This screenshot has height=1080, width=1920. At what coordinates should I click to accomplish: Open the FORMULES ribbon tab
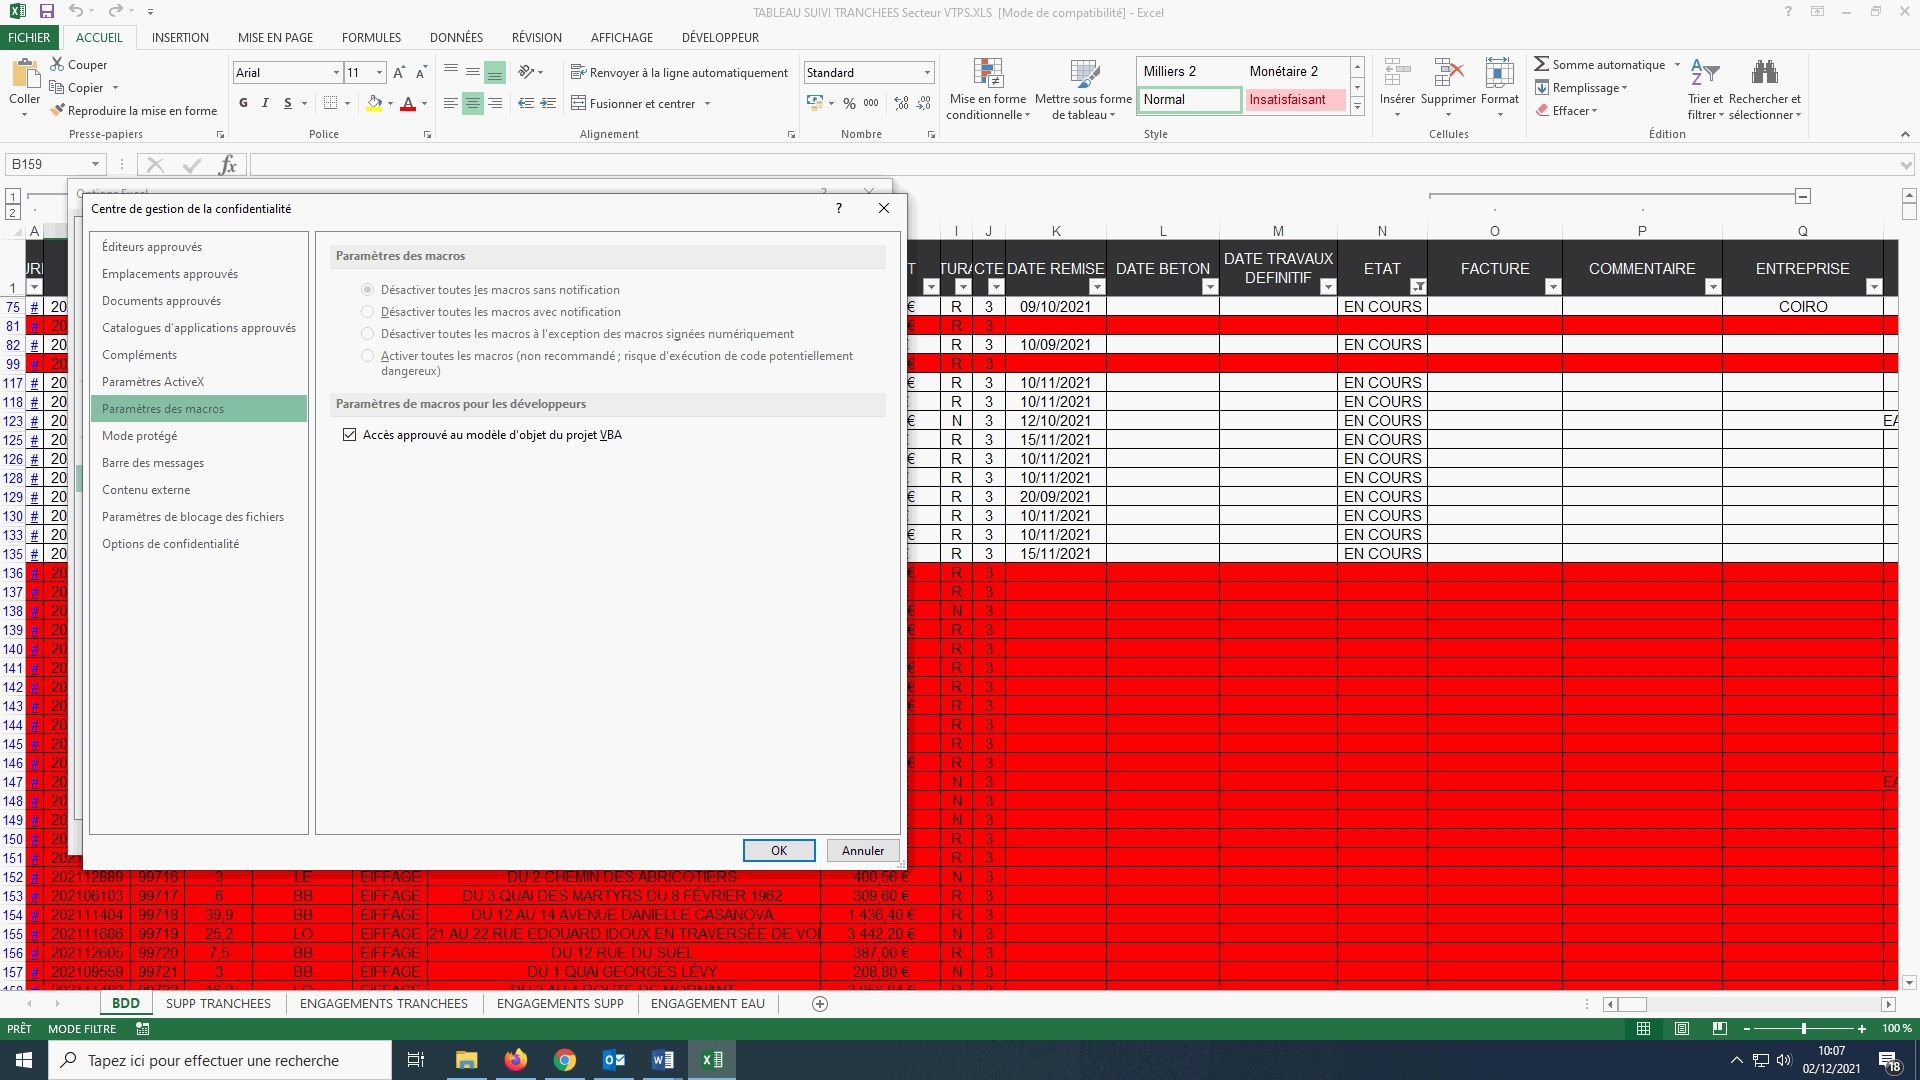tap(371, 37)
